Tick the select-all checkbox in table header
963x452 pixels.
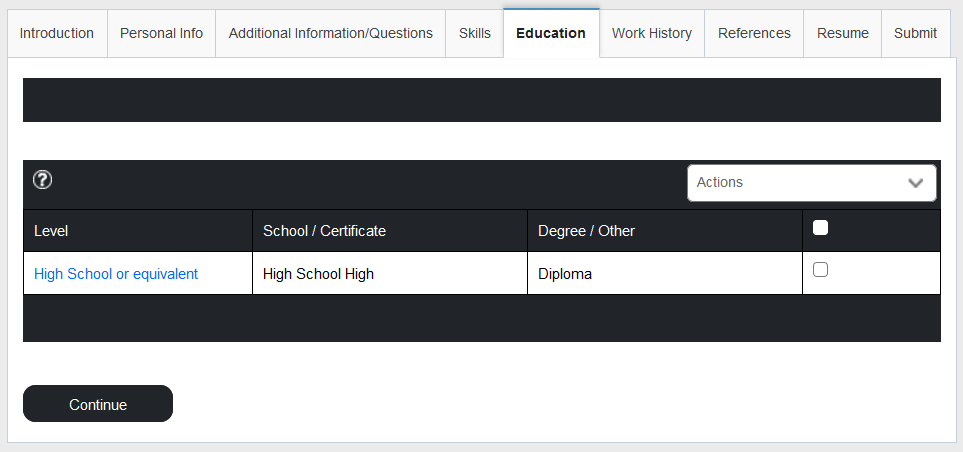click(820, 228)
